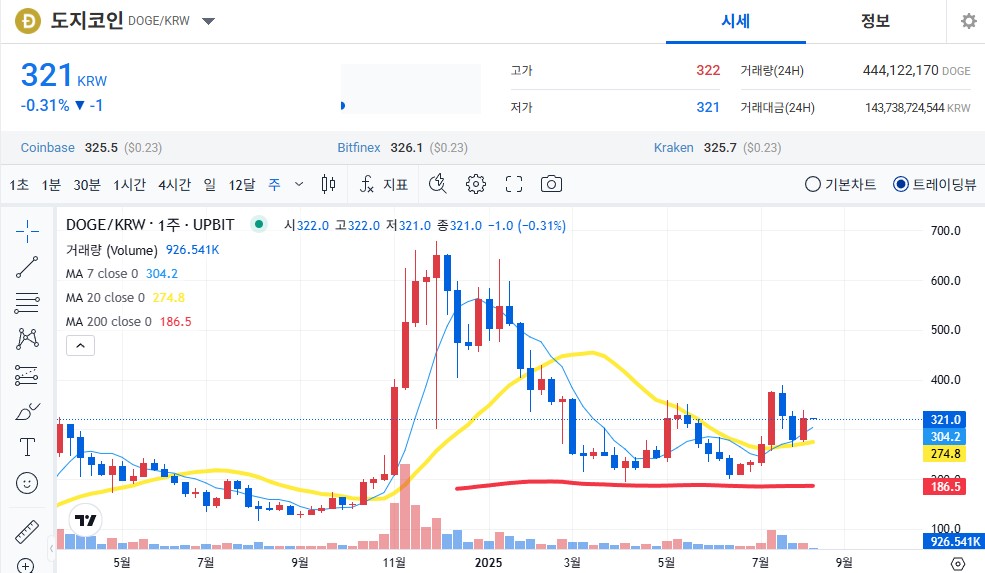Toggle fullscreen chart mode
Image resolution: width=985 pixels, height=573 pixels.
click(x=514, y=184)
